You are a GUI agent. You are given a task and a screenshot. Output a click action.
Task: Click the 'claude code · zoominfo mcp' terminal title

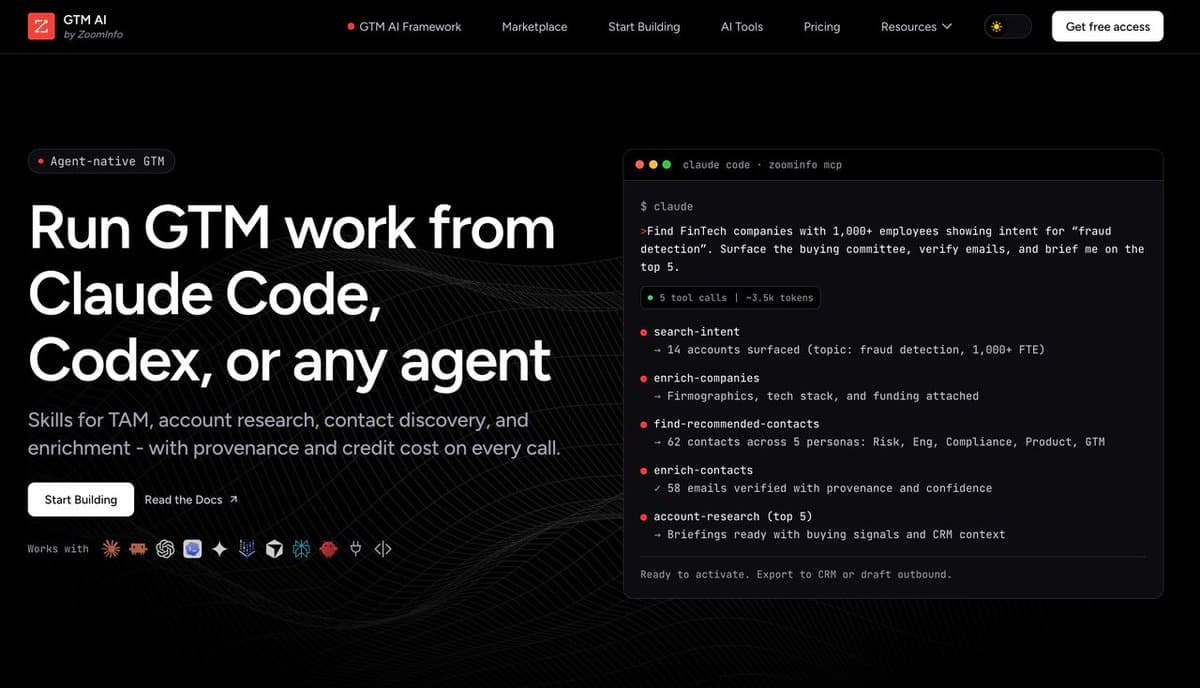click(762, 164)
